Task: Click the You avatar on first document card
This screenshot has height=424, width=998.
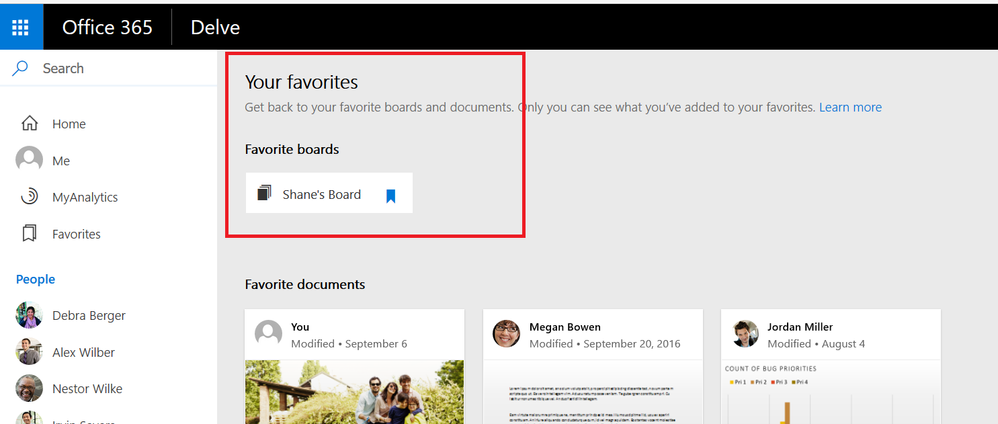Action: pyautogui.click(x=269, y=333)
